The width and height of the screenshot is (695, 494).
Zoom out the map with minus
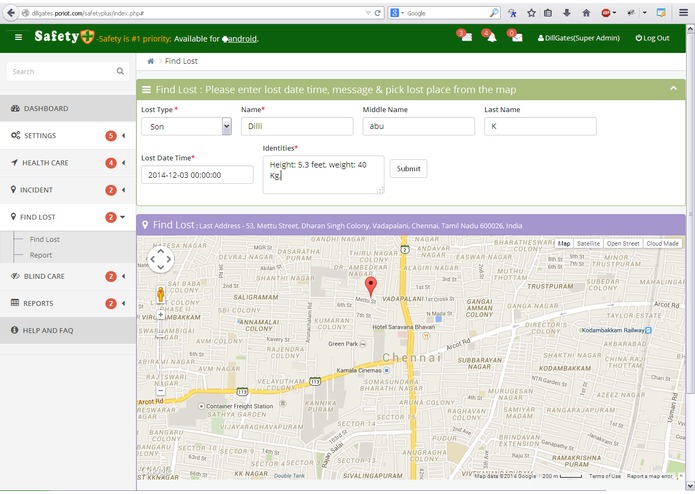point(160,391)
